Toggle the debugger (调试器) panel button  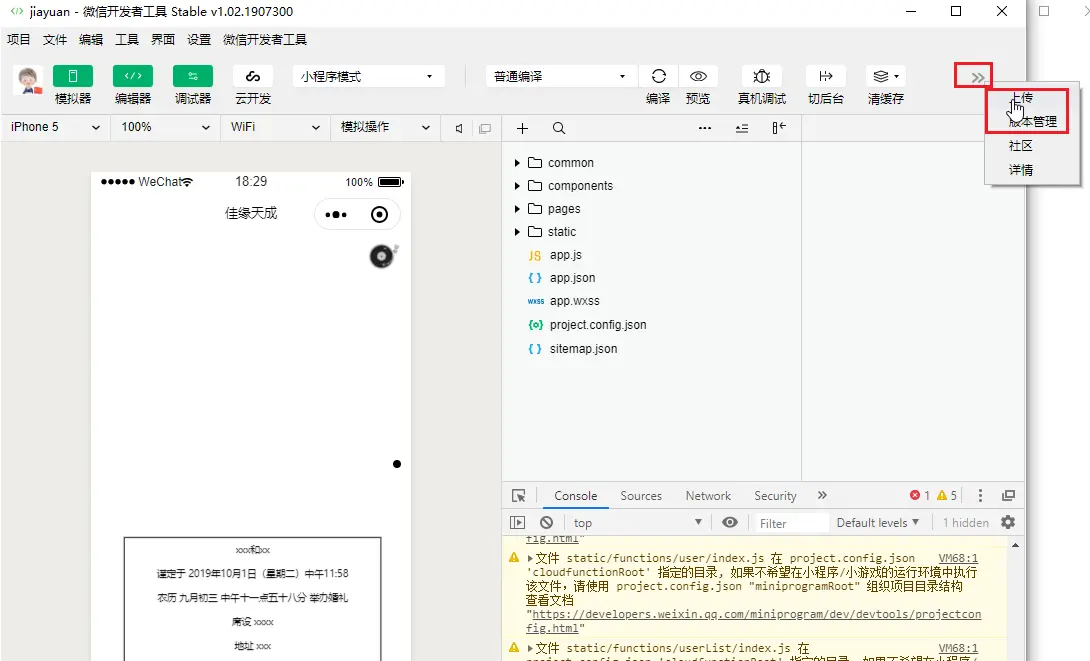[x=193, y=76]
